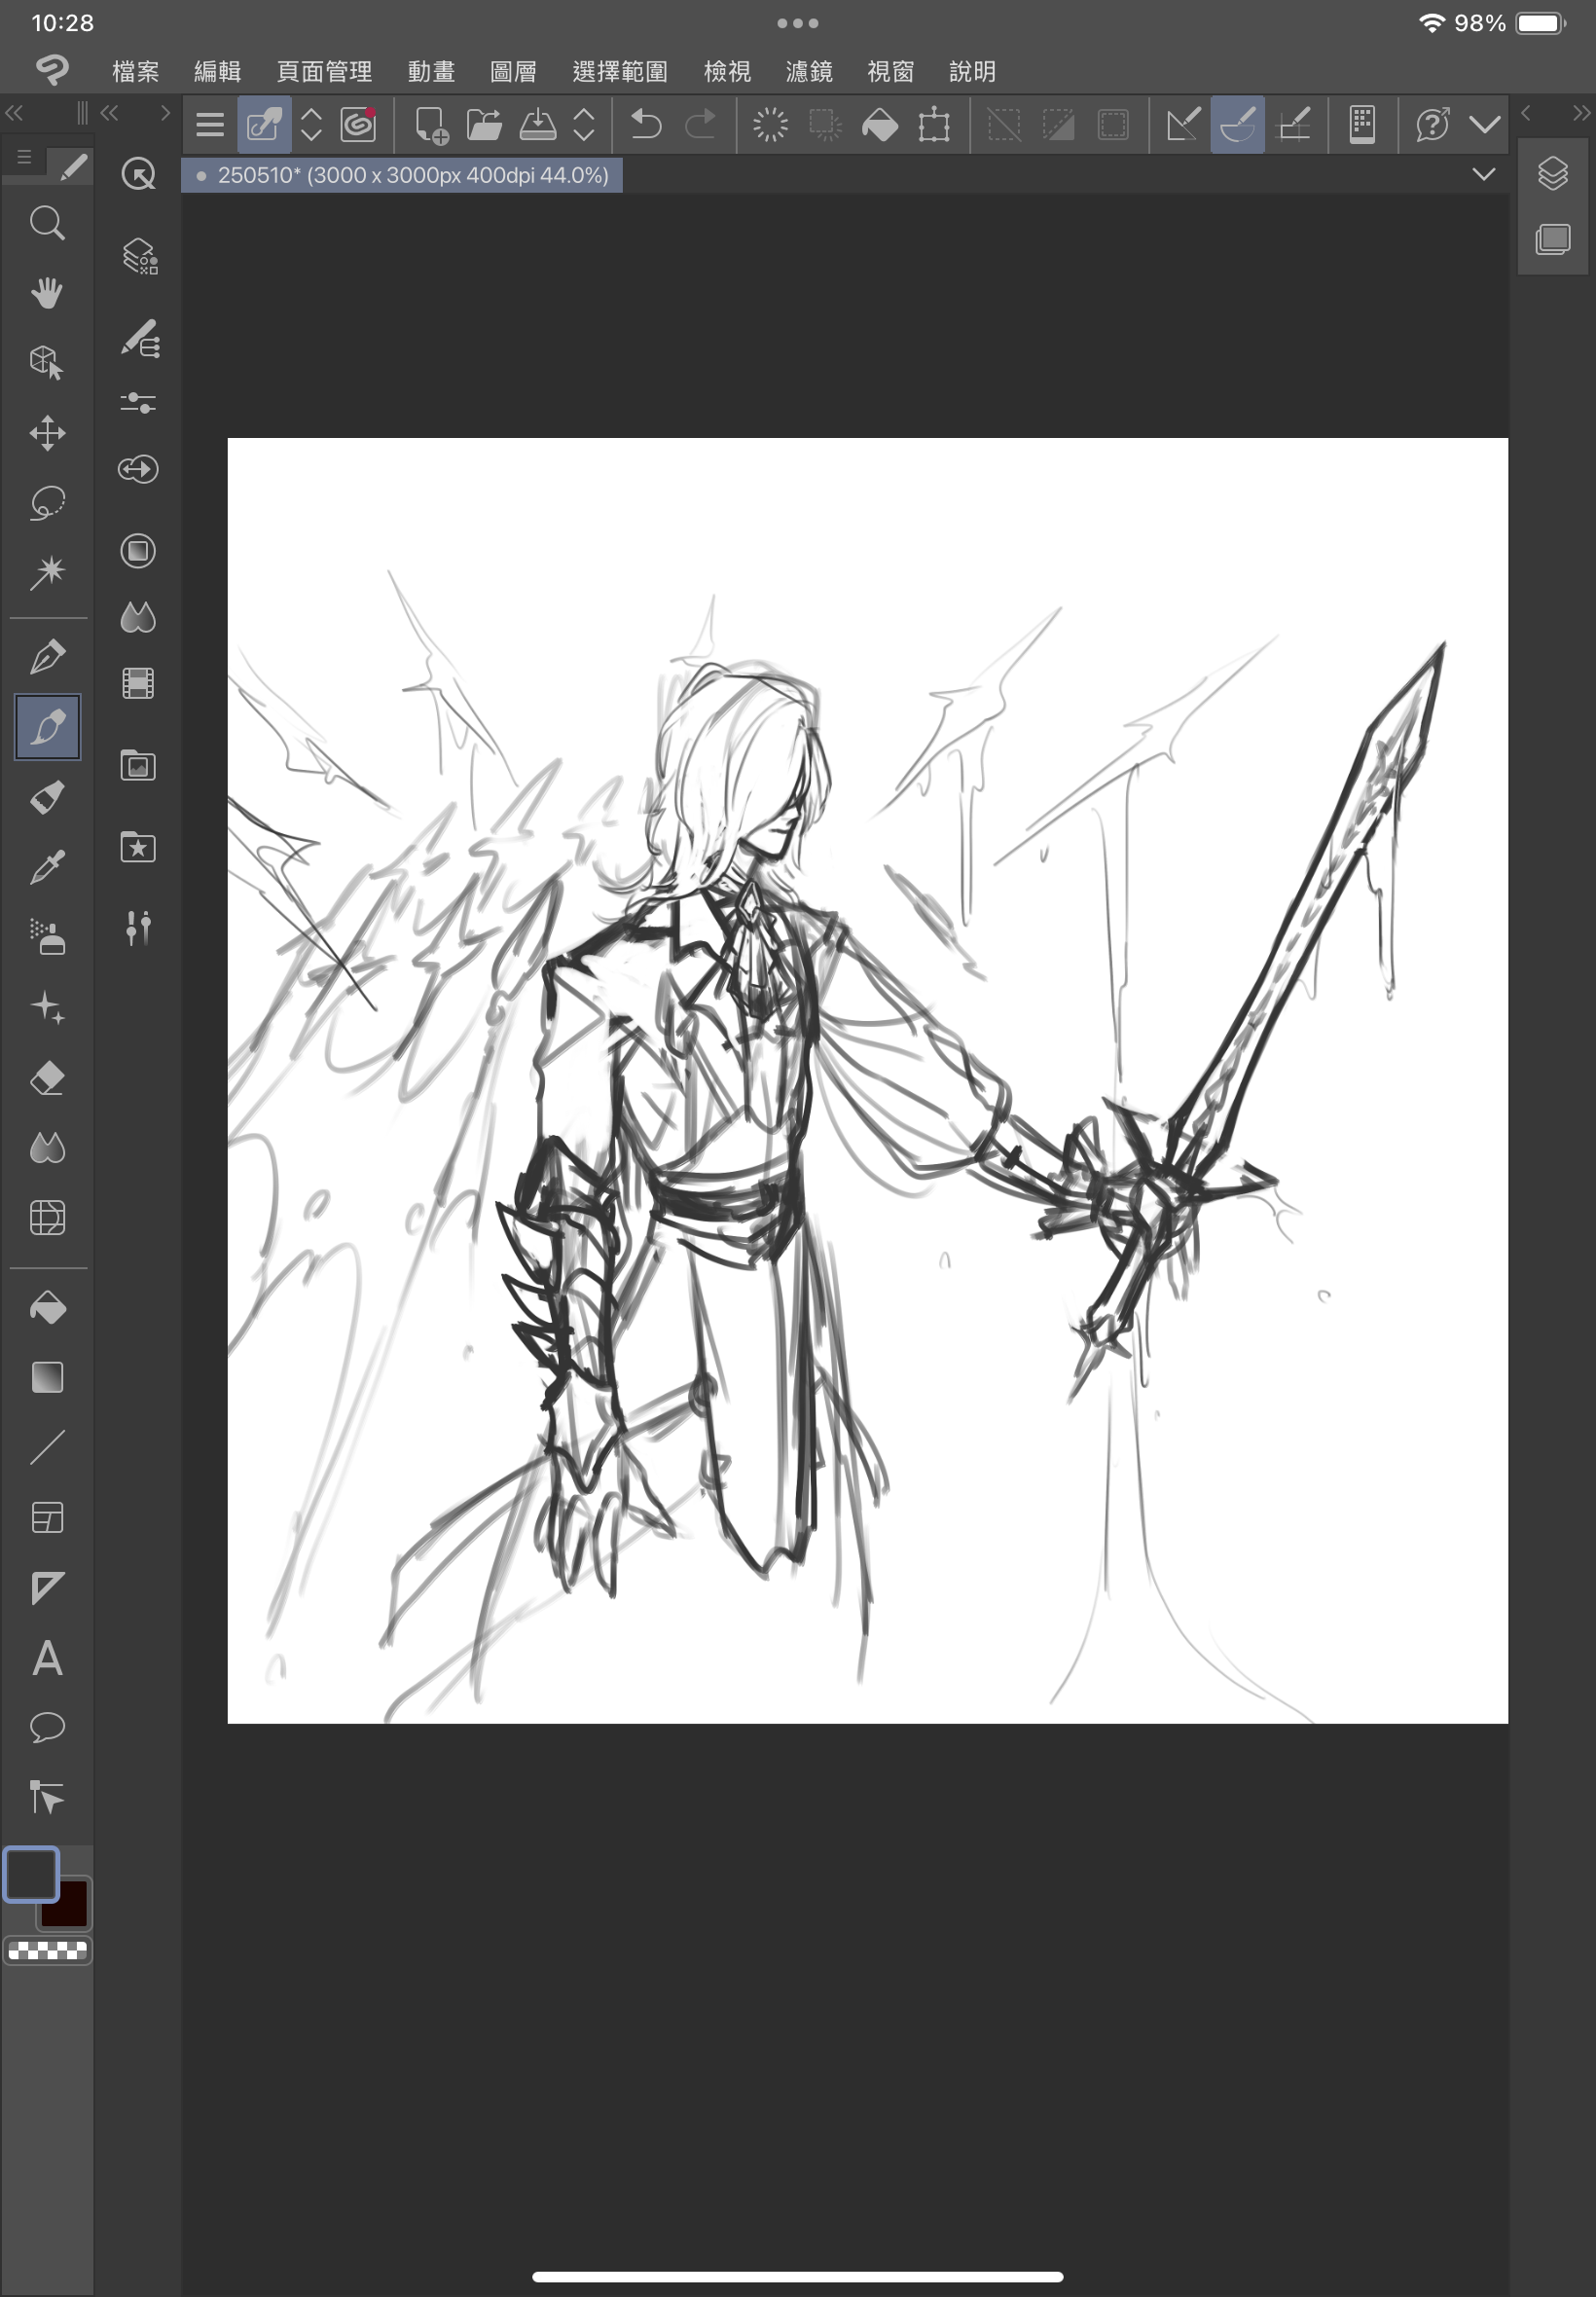This screenshot has height=2297, width=1596.
Task: Open the 頁面管理 menu
Action: click(x=324, y=72)
